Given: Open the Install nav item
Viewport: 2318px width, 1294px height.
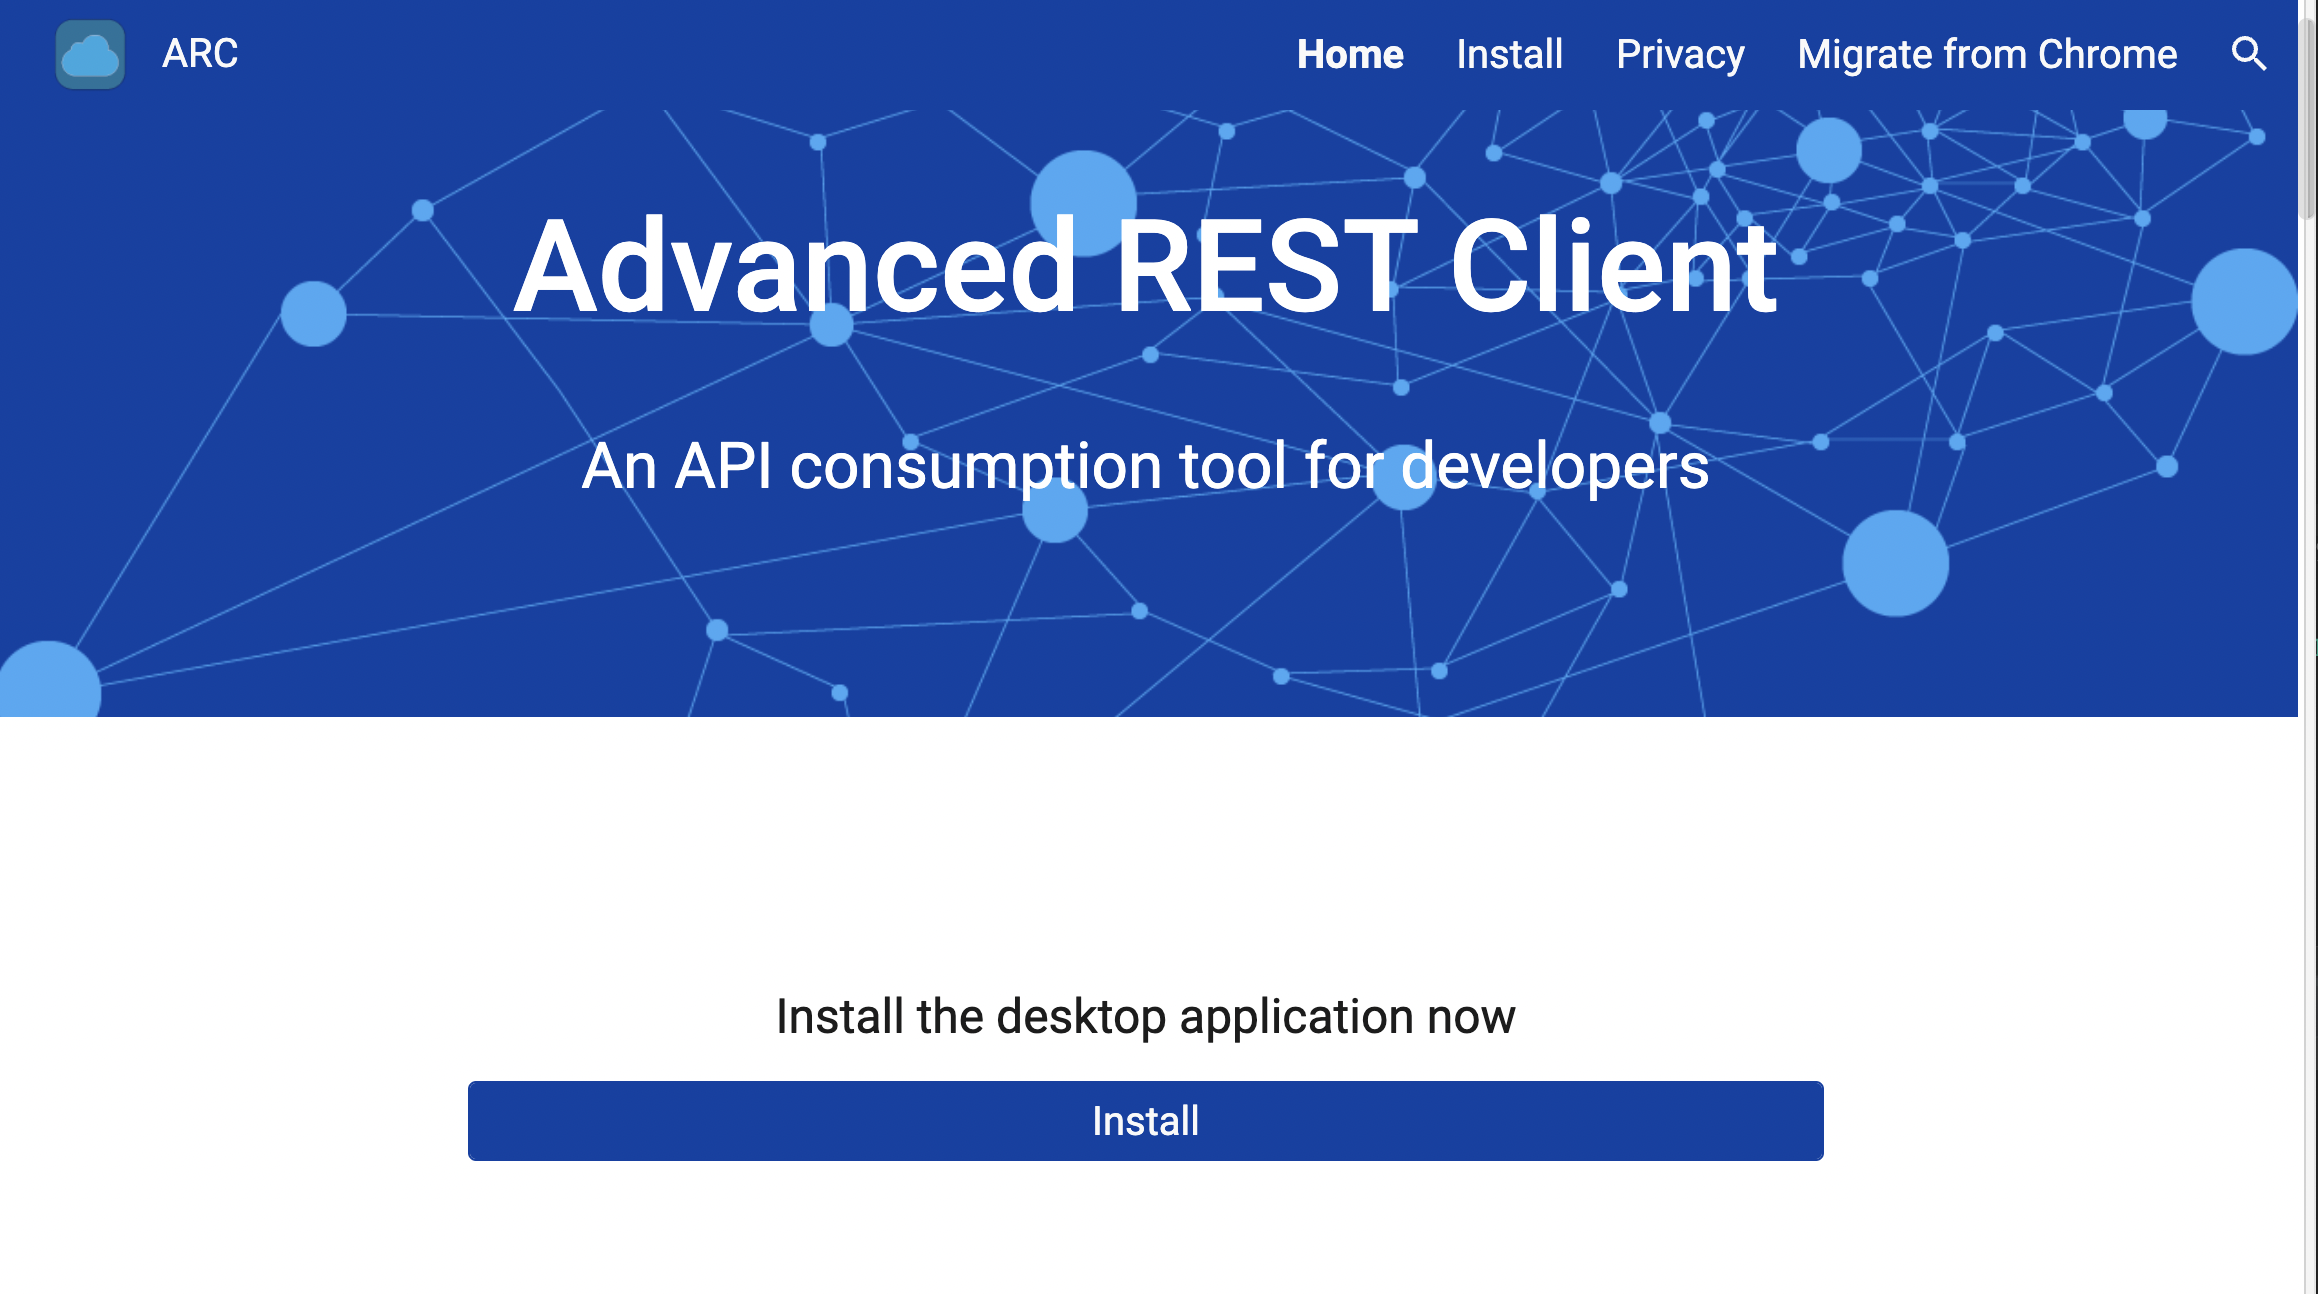Looking at the screenshot, I should click(x=1509, y=54).
